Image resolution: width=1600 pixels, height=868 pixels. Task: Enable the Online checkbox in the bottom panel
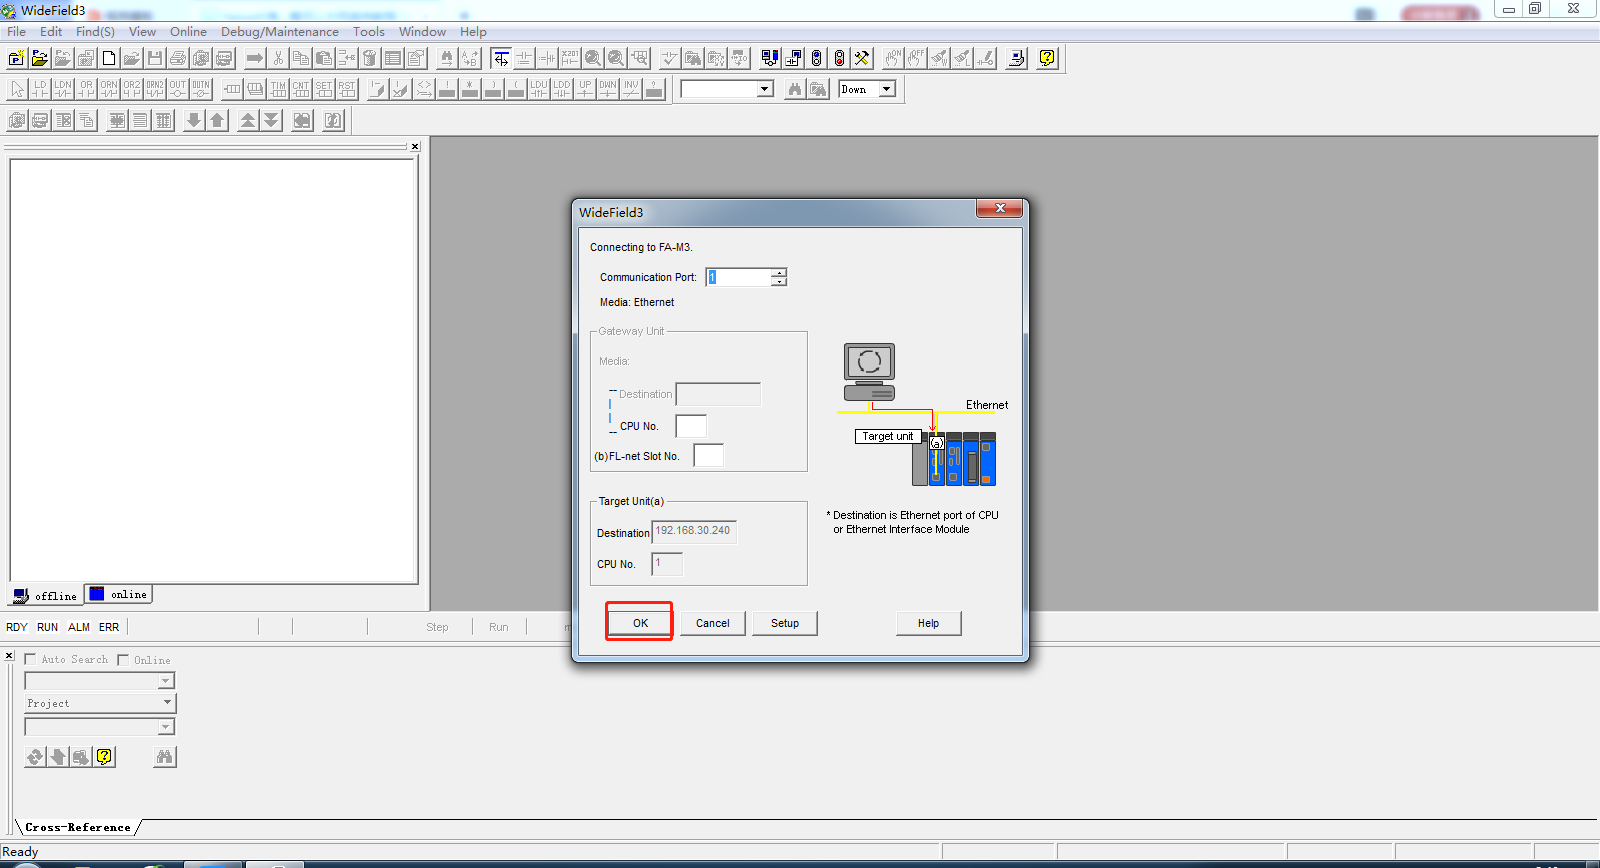[123, 660]
